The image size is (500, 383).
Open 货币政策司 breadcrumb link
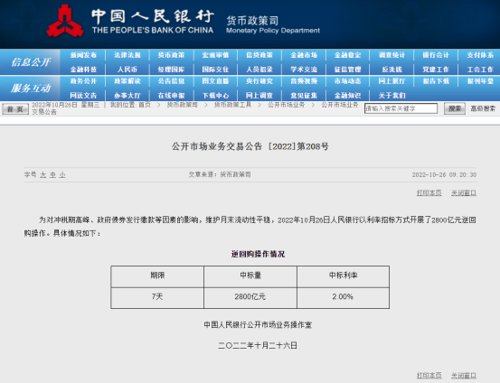(182, 105)
